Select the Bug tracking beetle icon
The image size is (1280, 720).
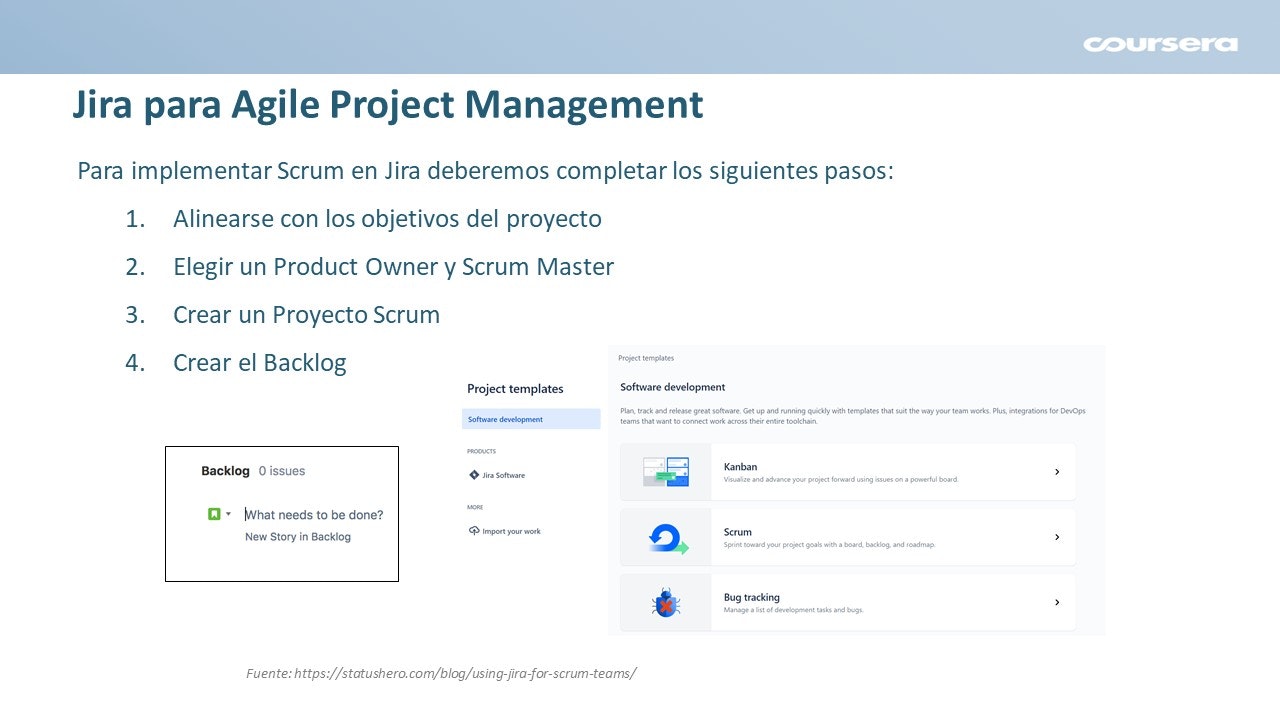(x=666, y=603)
